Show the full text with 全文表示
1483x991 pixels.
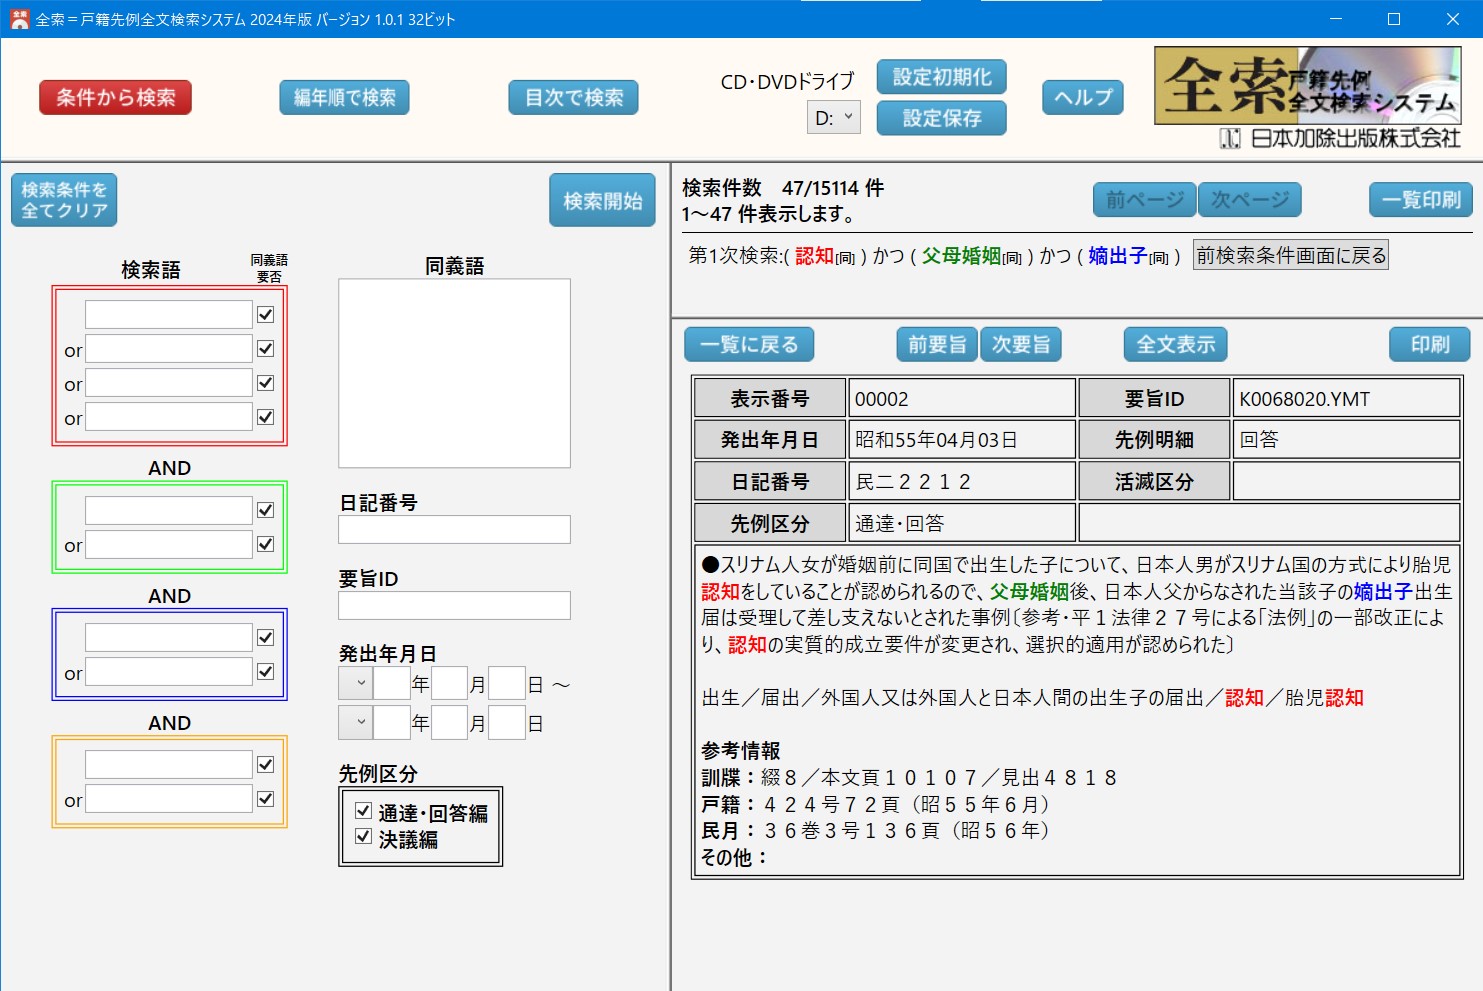tap(1175, 345)
